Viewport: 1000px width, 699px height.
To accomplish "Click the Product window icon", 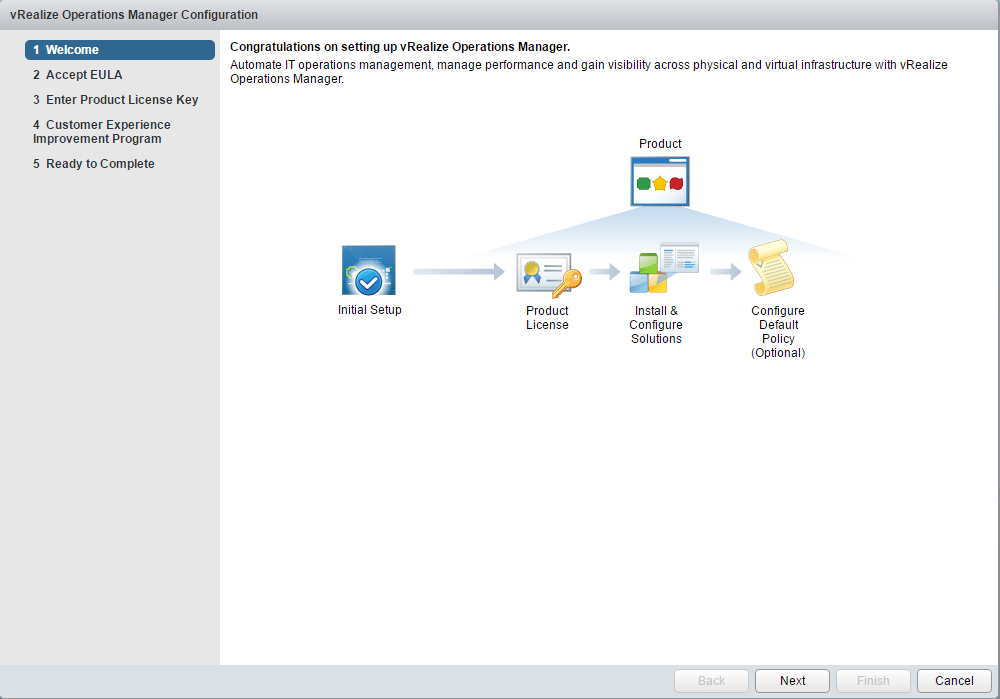I will [660, 182].
